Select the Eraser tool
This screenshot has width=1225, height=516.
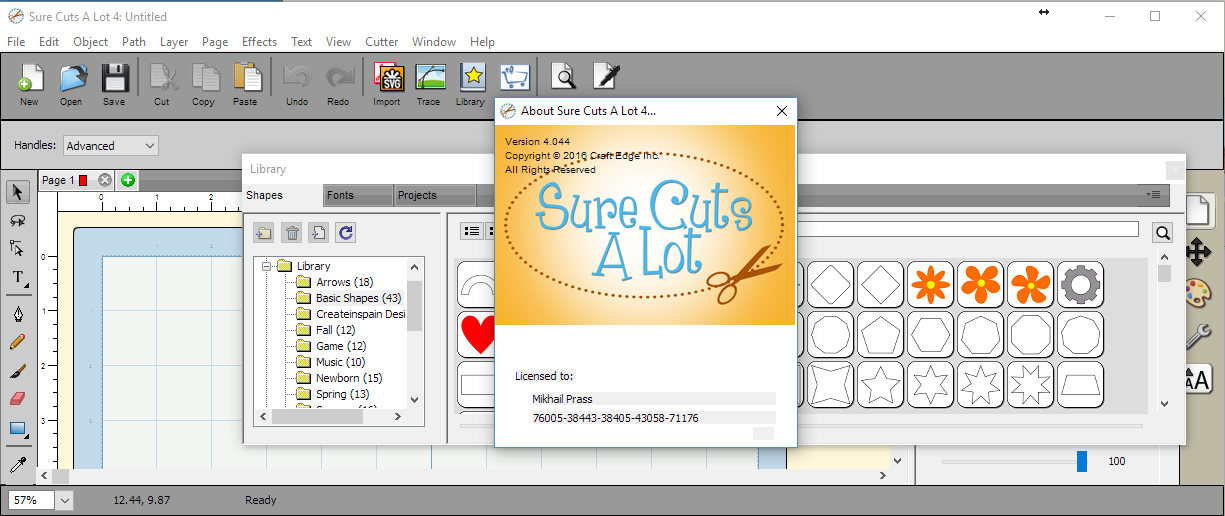[18, 399]
